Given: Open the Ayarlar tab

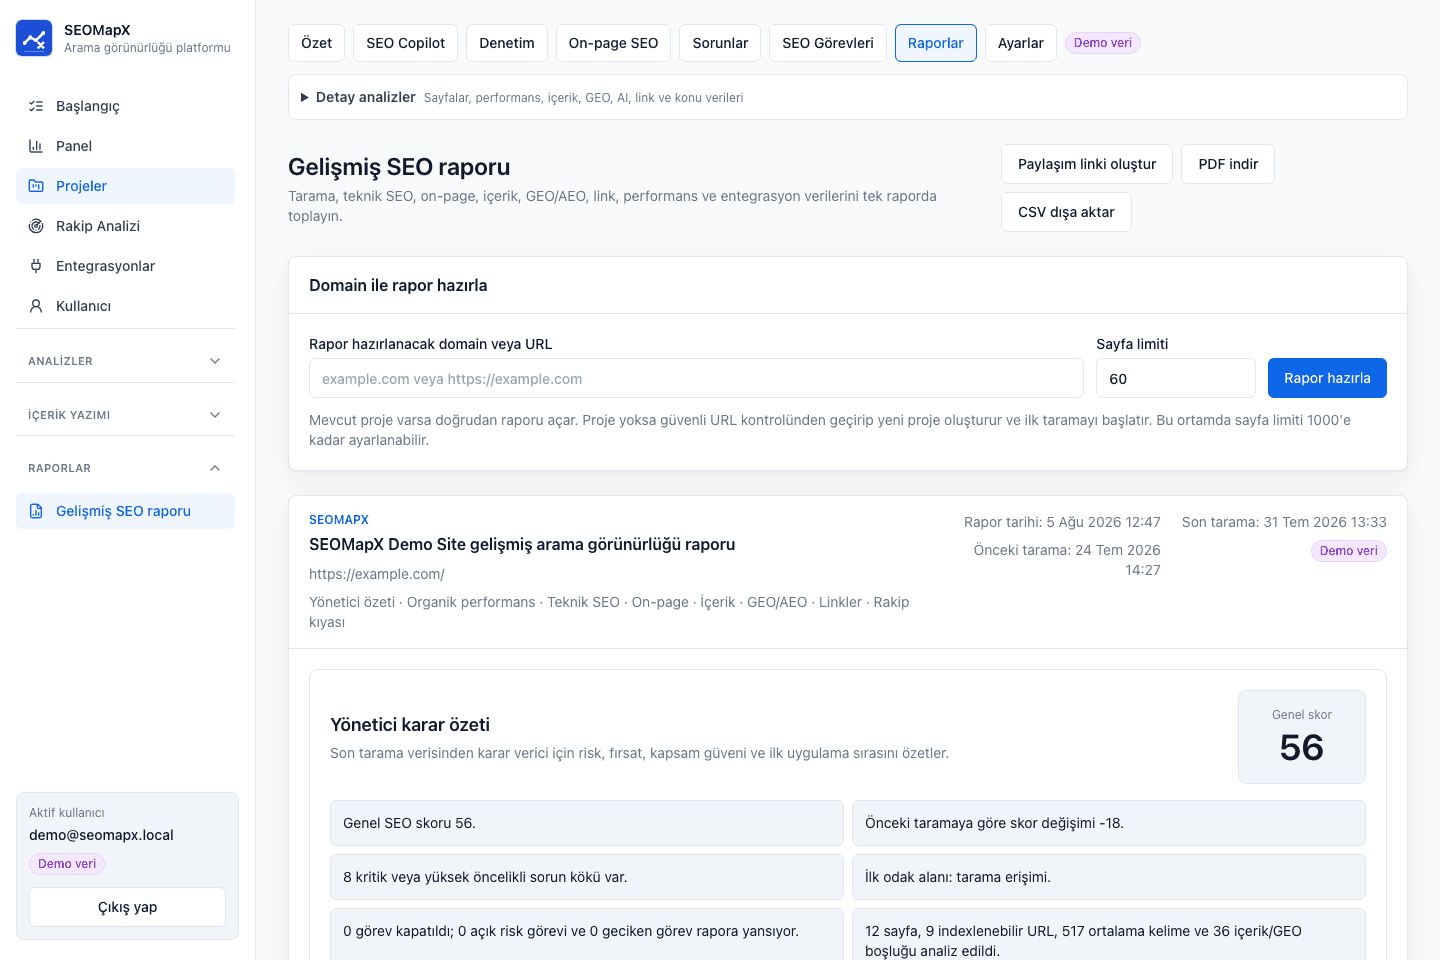Looking at the screenshot, I should [x=1021, y=43].
